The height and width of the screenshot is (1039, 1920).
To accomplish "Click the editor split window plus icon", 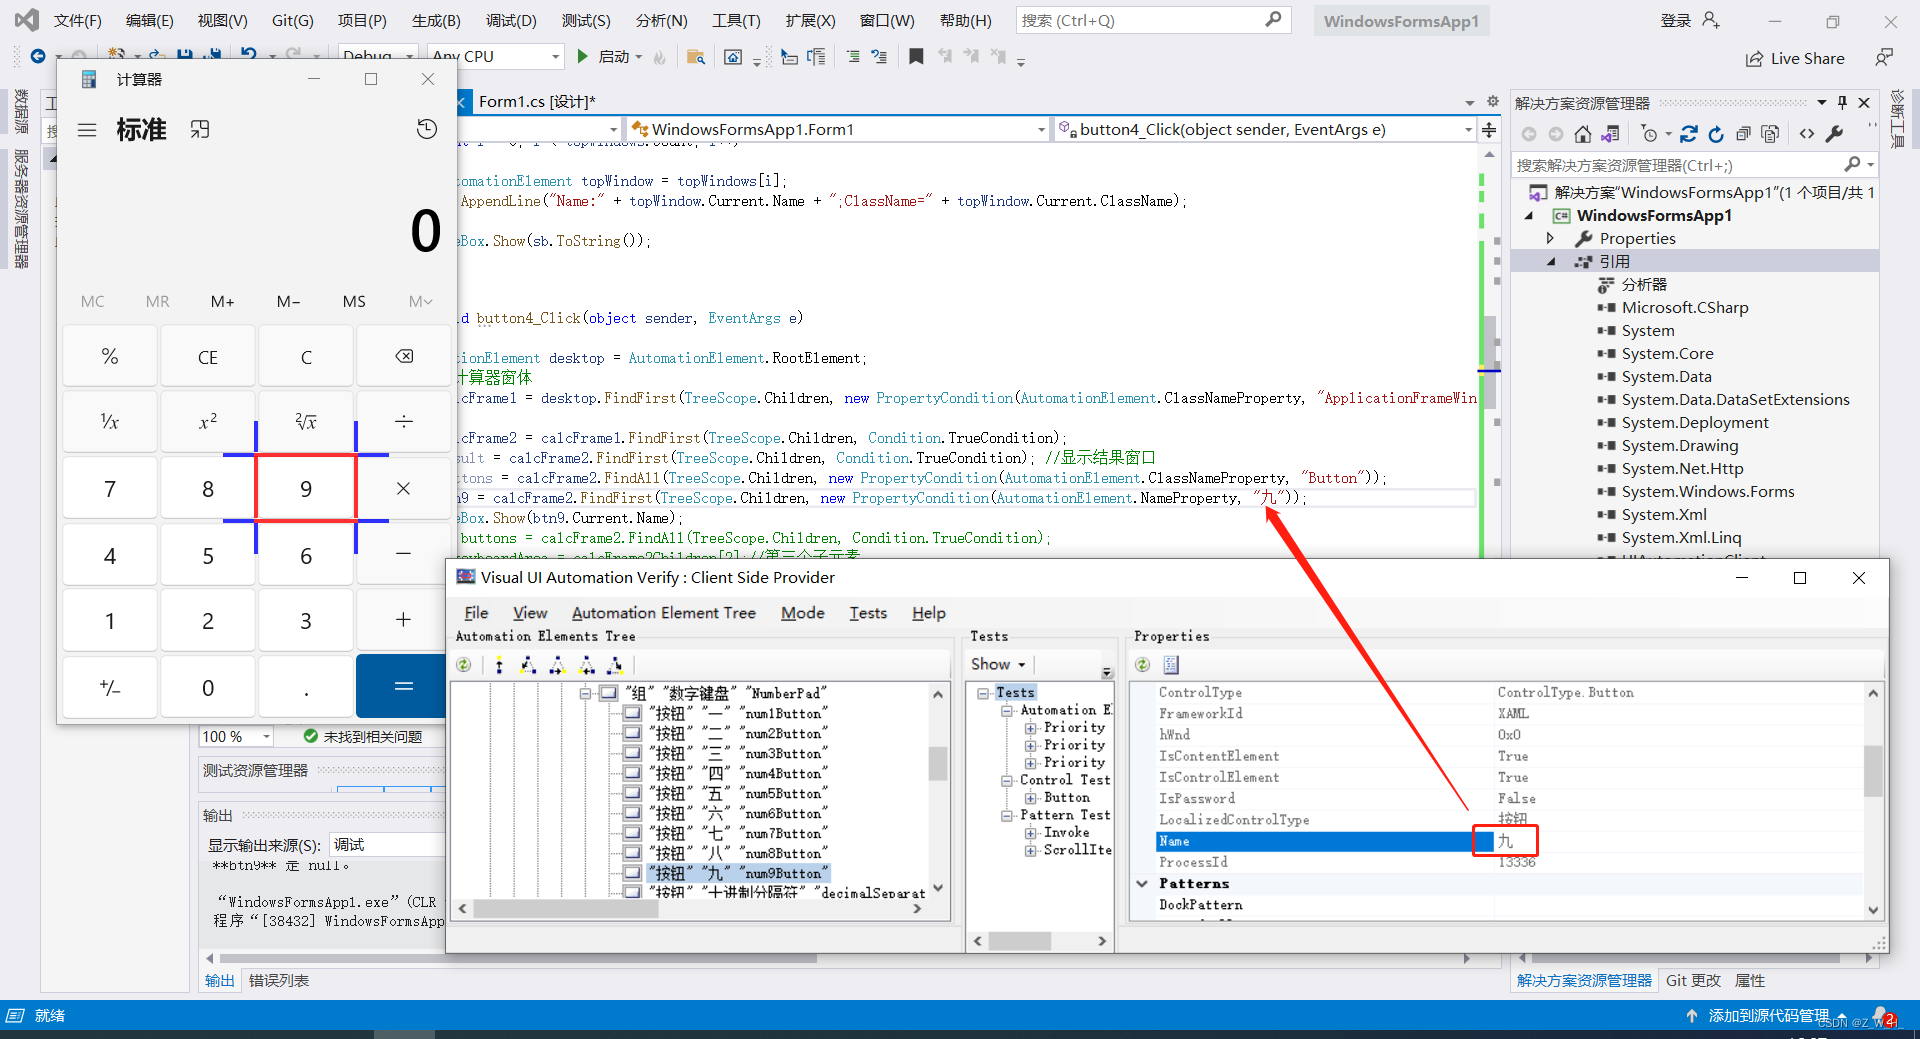I will click(x=1489, y=129).
